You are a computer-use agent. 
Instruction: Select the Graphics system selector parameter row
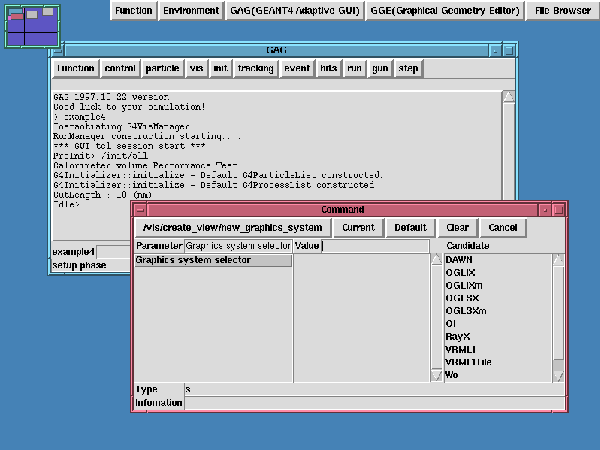point(214,260)
